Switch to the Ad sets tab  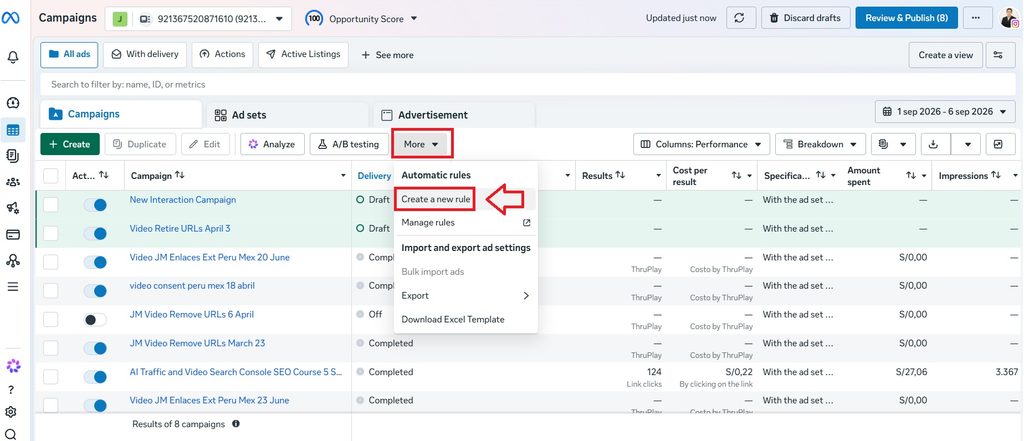286,115
